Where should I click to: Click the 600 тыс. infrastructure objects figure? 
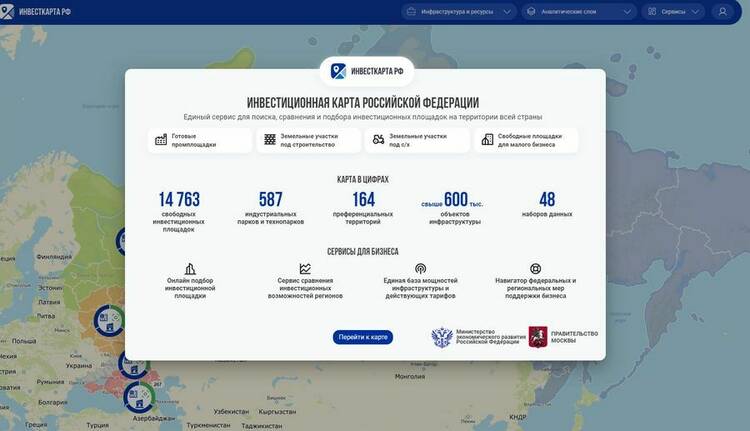click(x=452, y=199)
